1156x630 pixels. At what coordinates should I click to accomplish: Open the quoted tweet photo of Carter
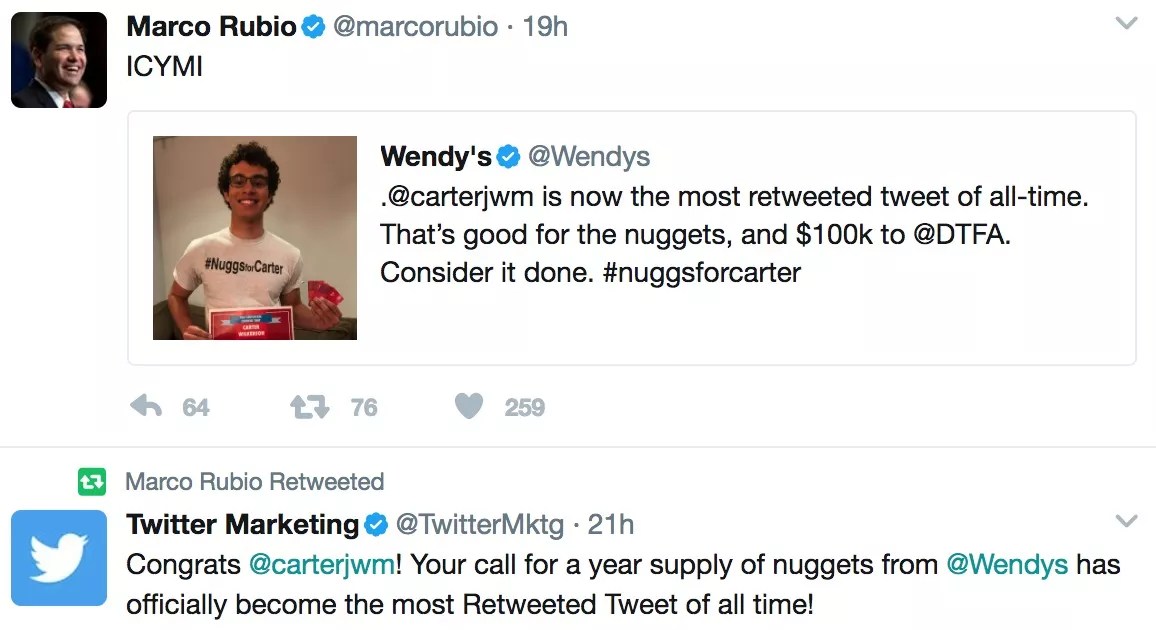pos(255,238)
